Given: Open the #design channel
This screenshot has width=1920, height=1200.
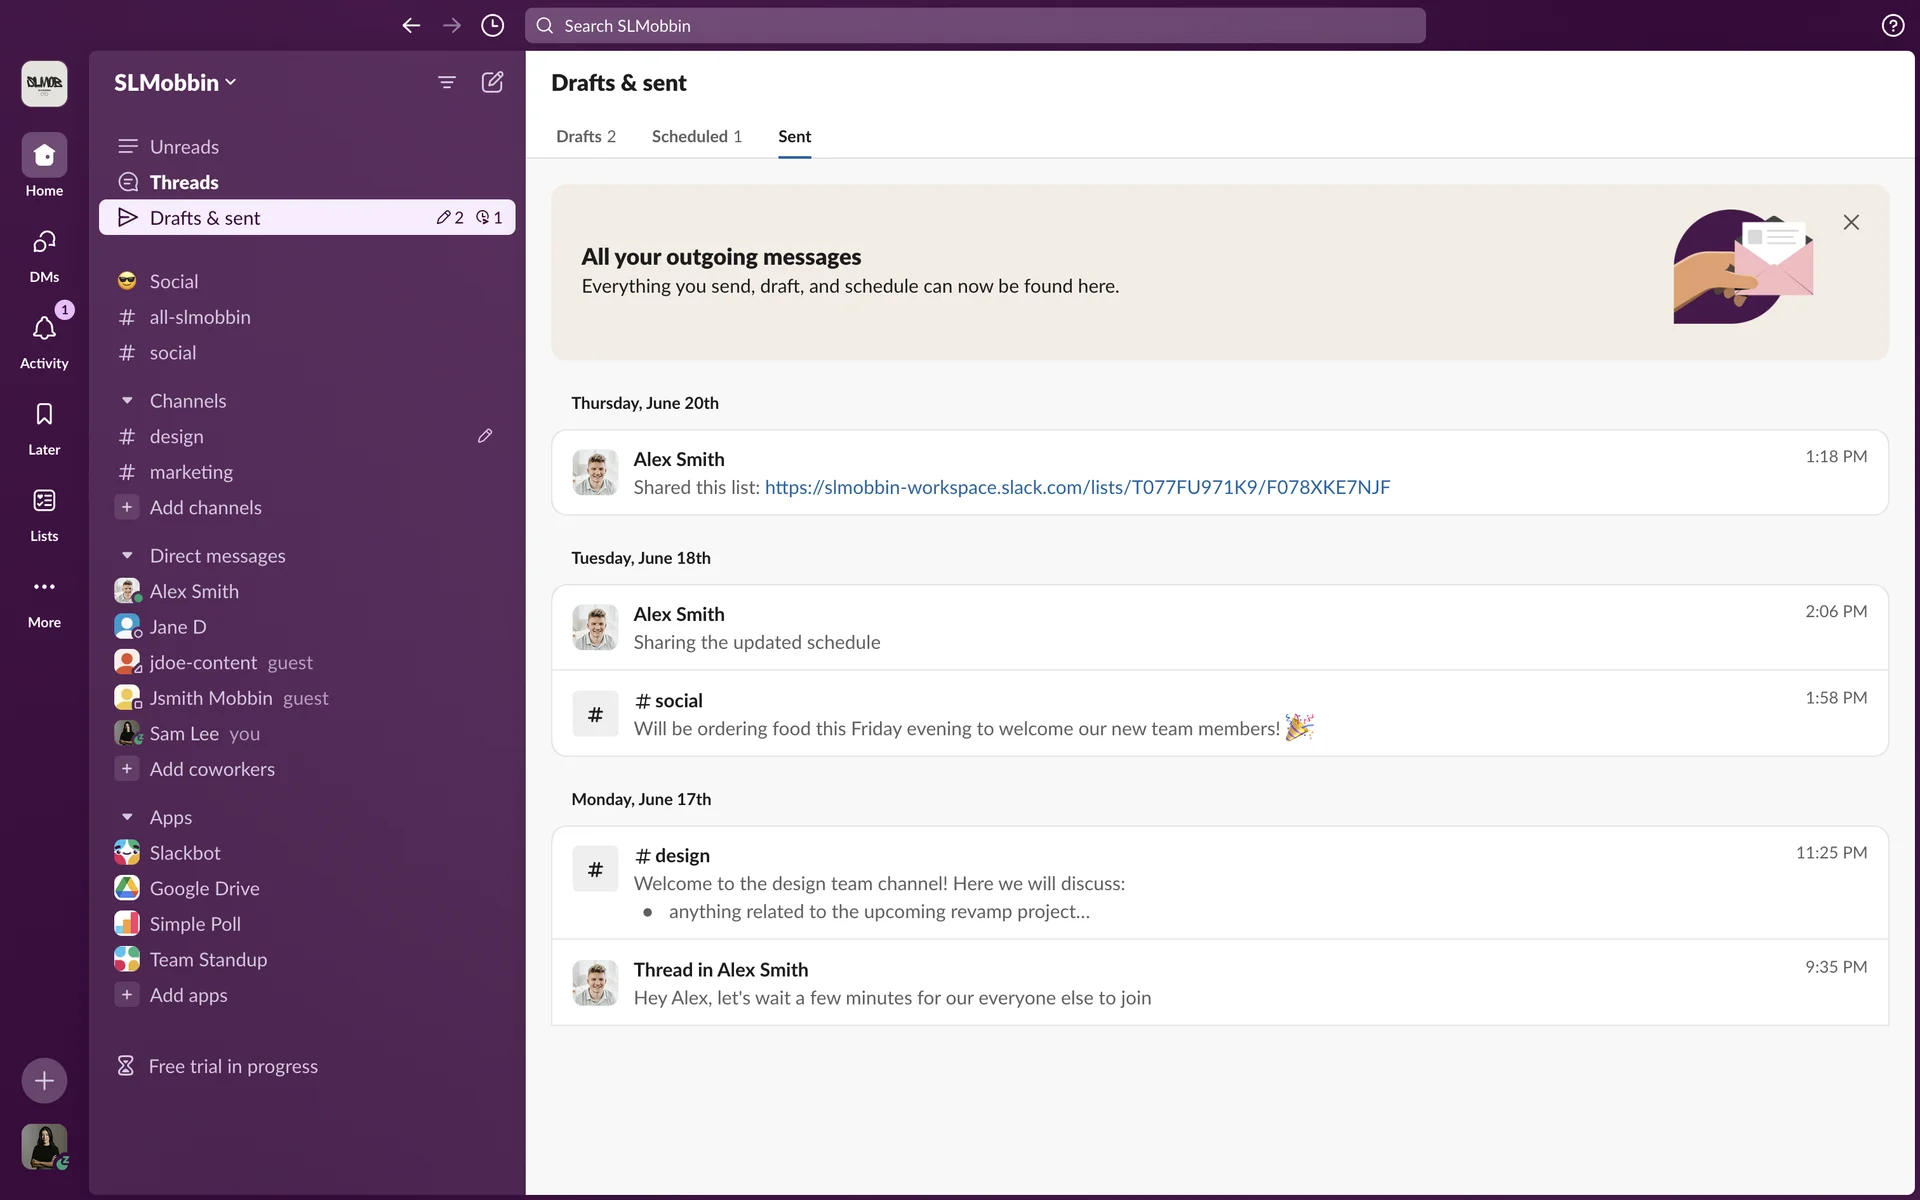Looking at the screenshot, I should point(177,437).
